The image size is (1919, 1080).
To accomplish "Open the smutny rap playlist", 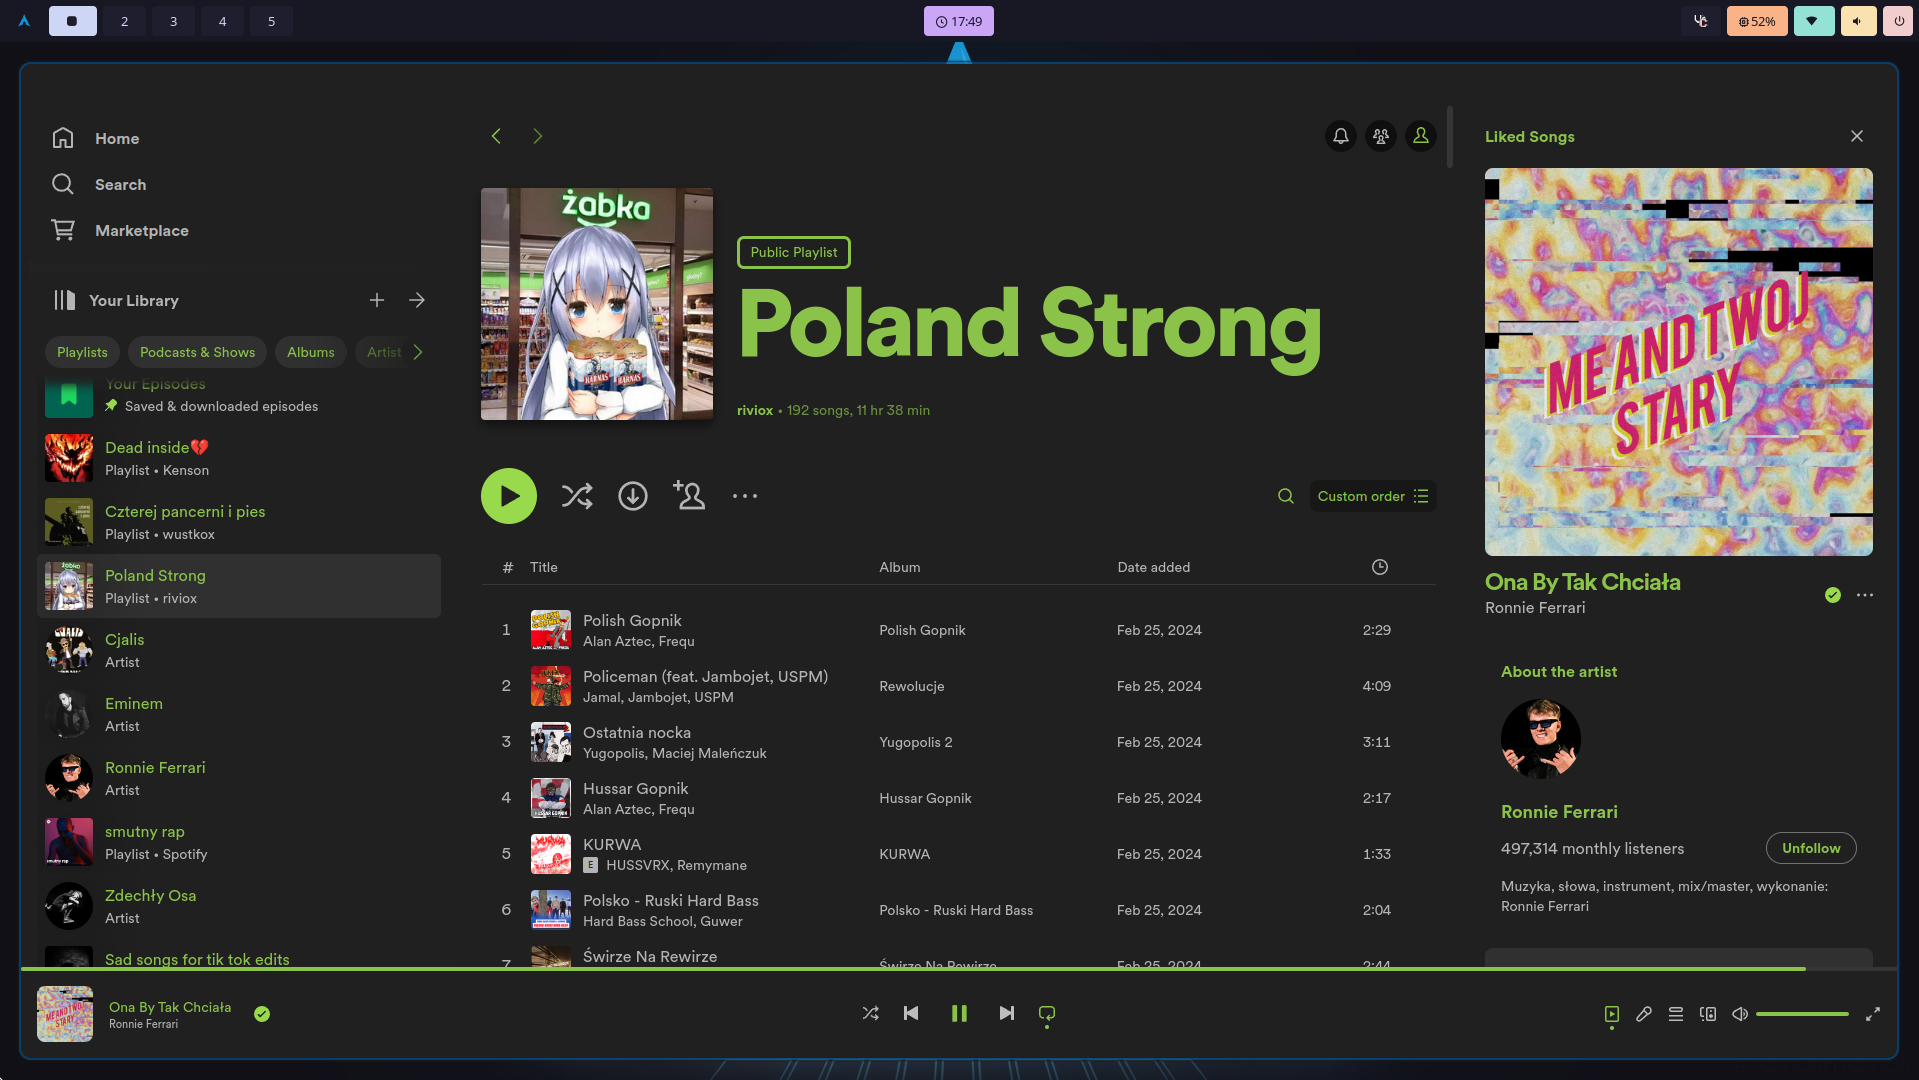I will coord(239,842).
